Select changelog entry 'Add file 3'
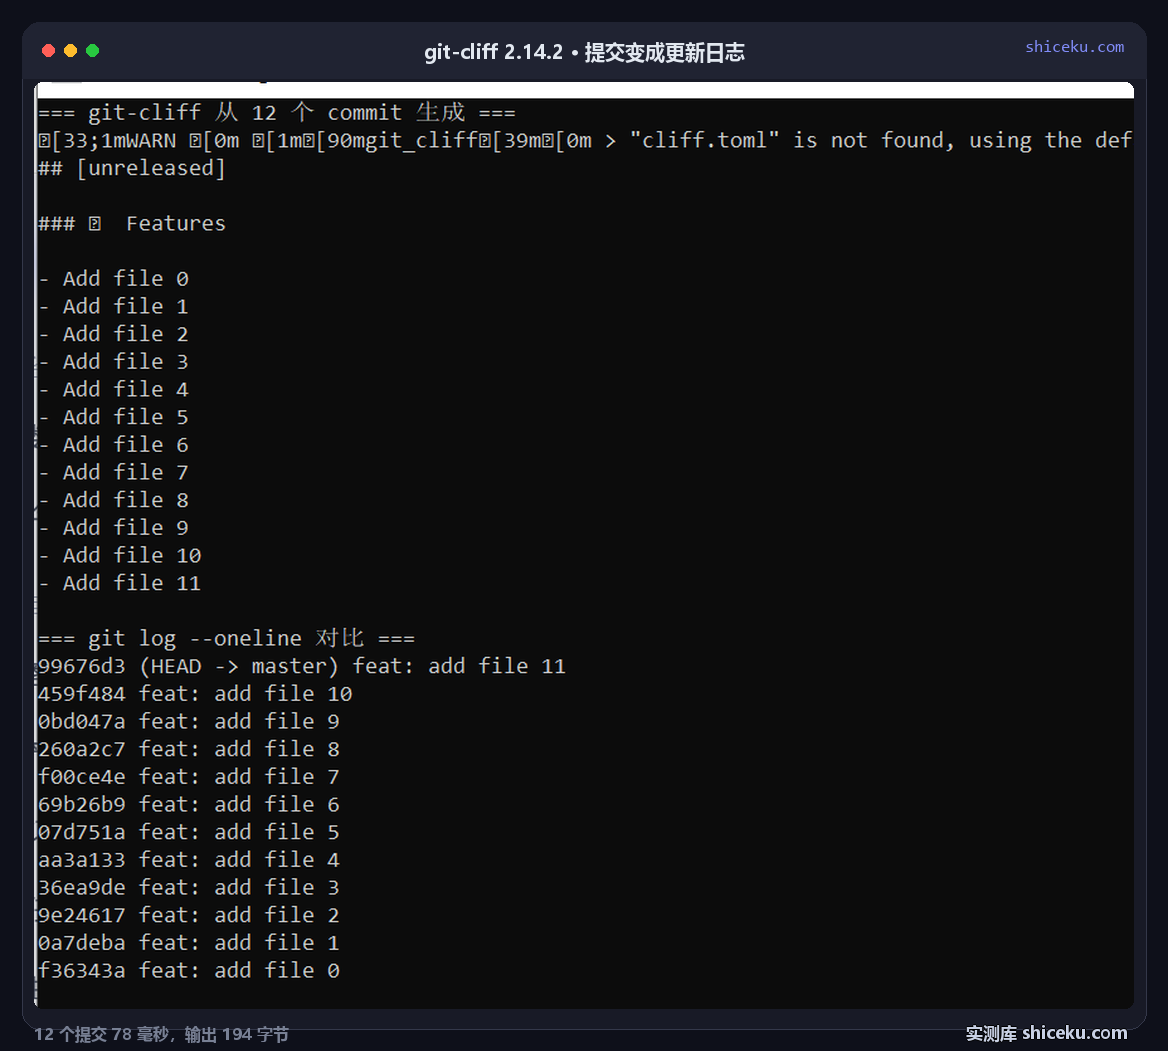Viewport: 1168px width, 1051px height. click(x=113, y=362)
